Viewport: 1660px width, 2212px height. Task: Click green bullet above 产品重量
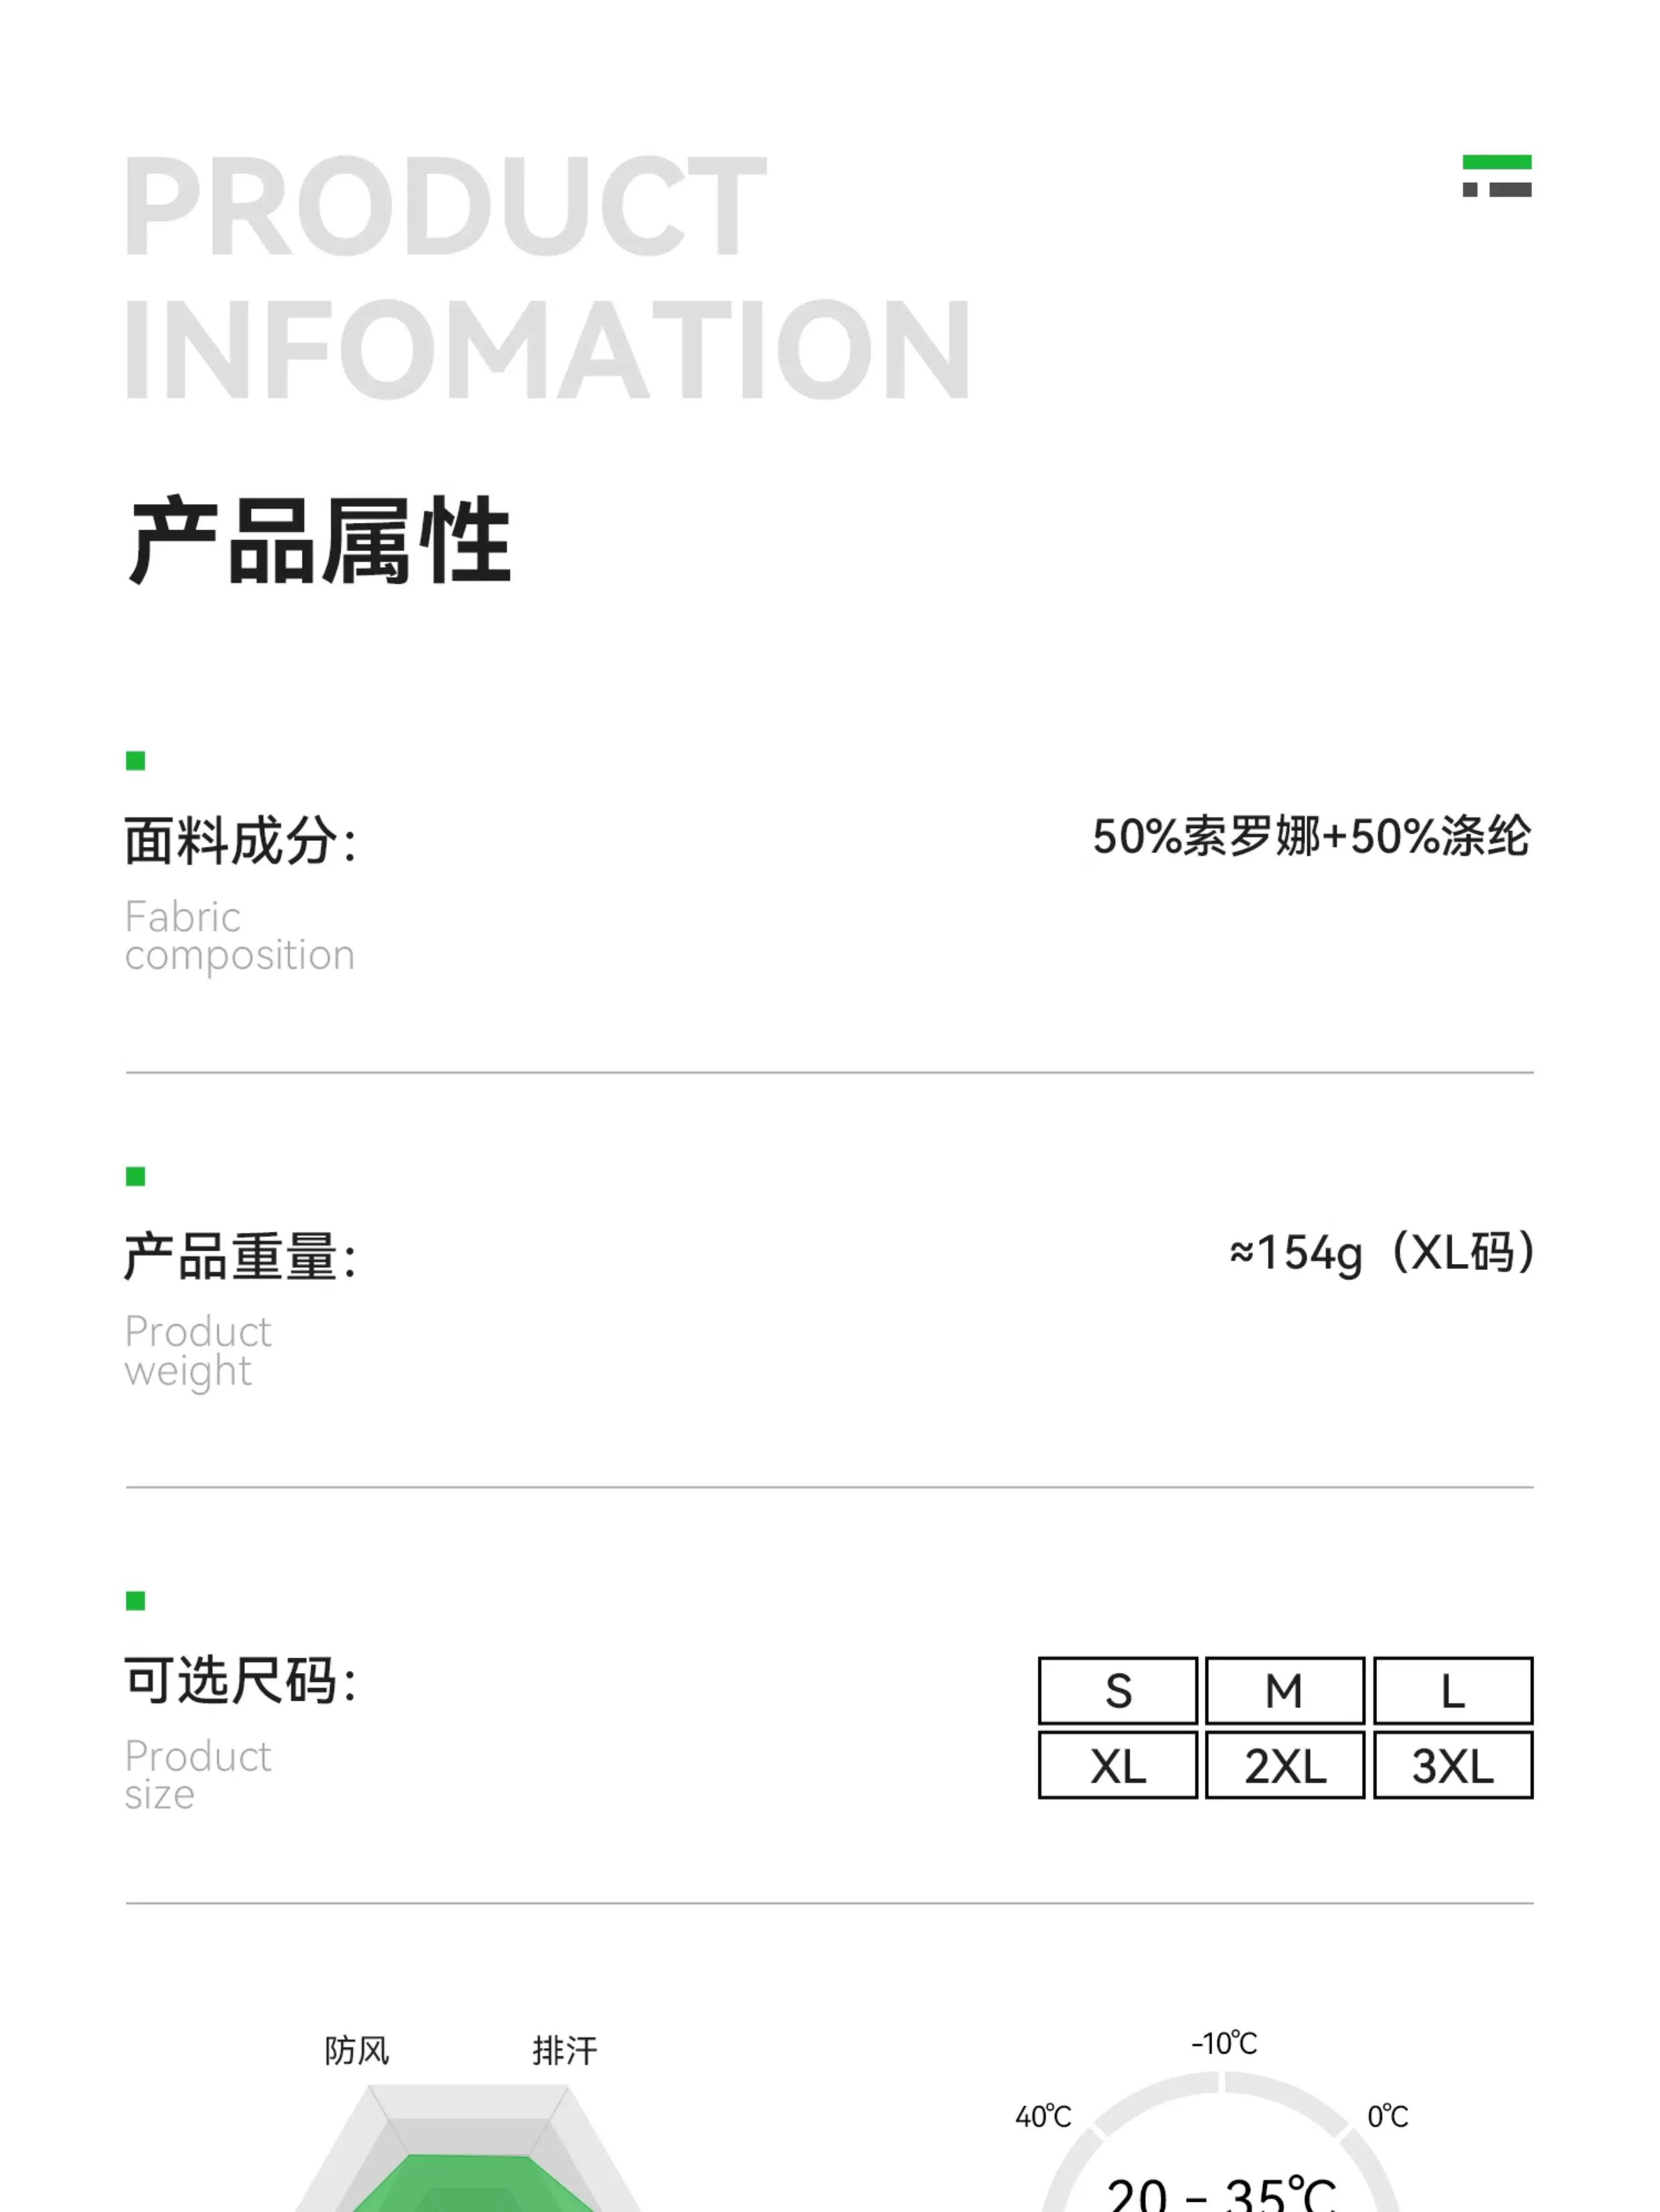[x=136, y=1176]
